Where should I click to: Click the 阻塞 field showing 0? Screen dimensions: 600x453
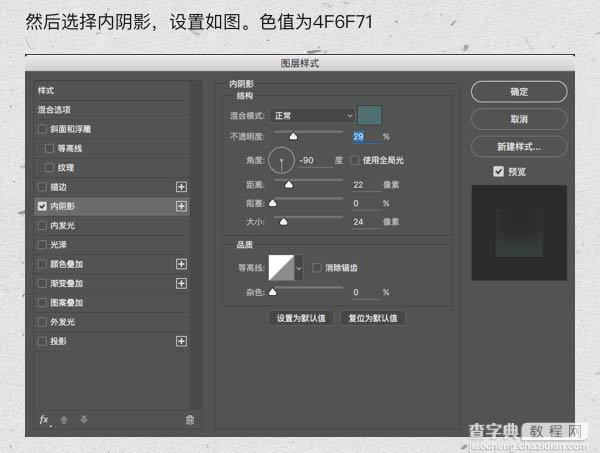367,204
